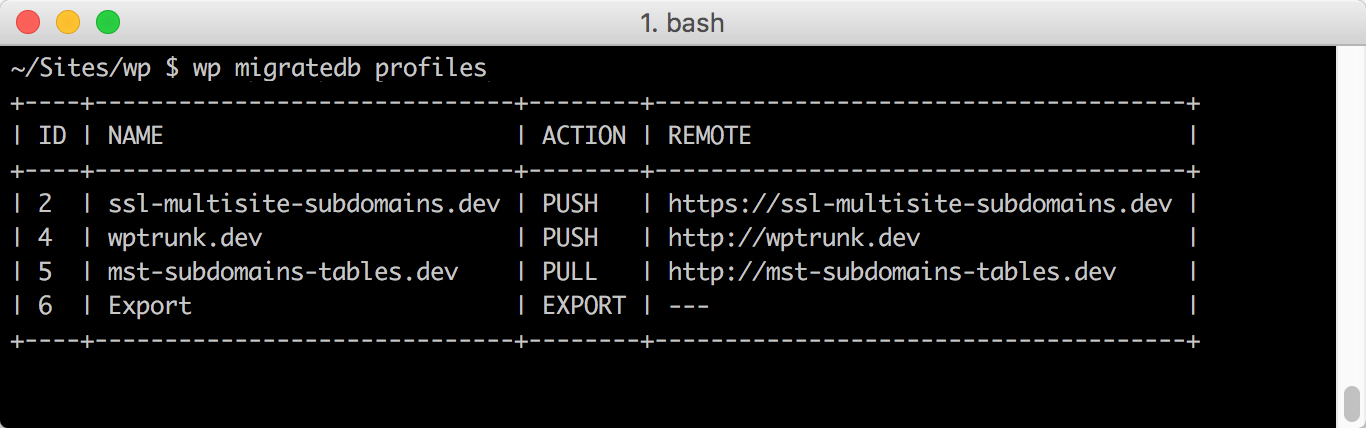Click the ID column header

(52, 135)
